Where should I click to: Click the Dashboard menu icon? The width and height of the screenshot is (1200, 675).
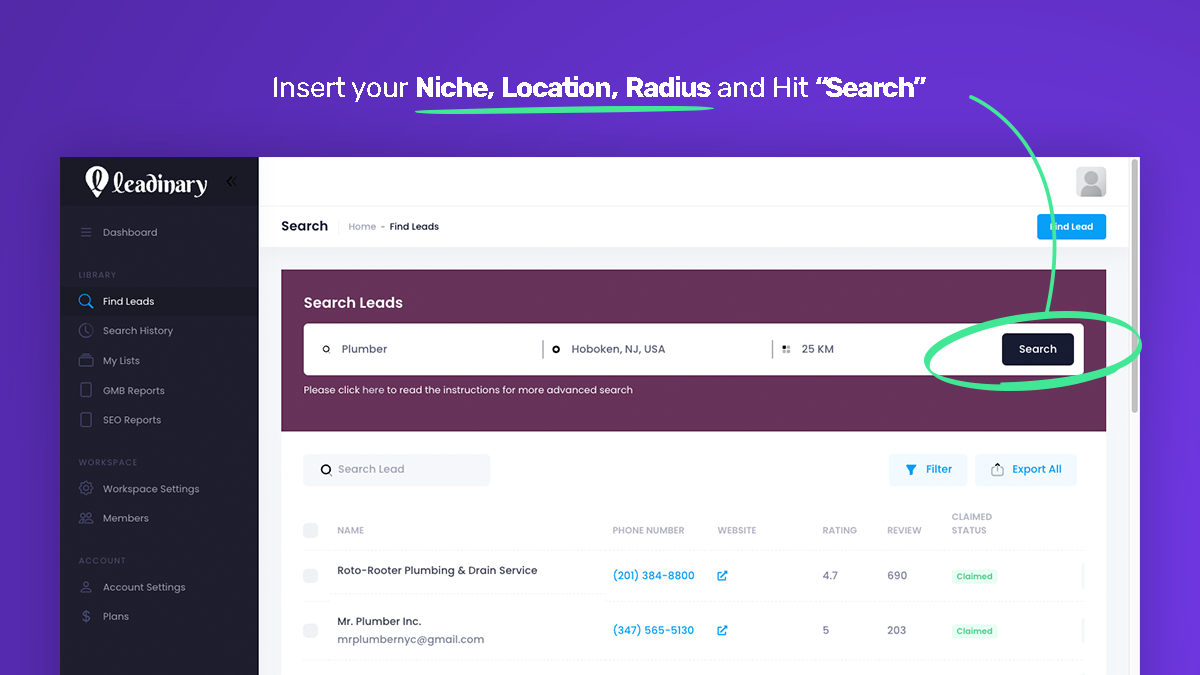pyautogui.click(x=86, y=233)
